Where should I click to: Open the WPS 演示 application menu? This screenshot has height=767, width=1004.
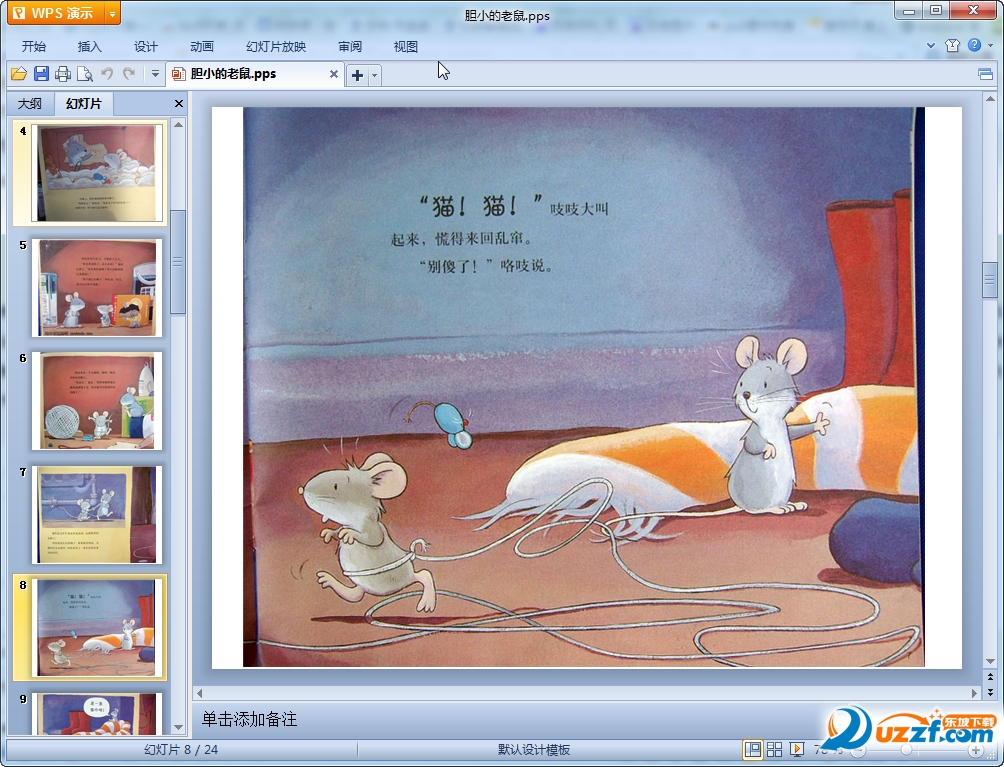point(54,13)
